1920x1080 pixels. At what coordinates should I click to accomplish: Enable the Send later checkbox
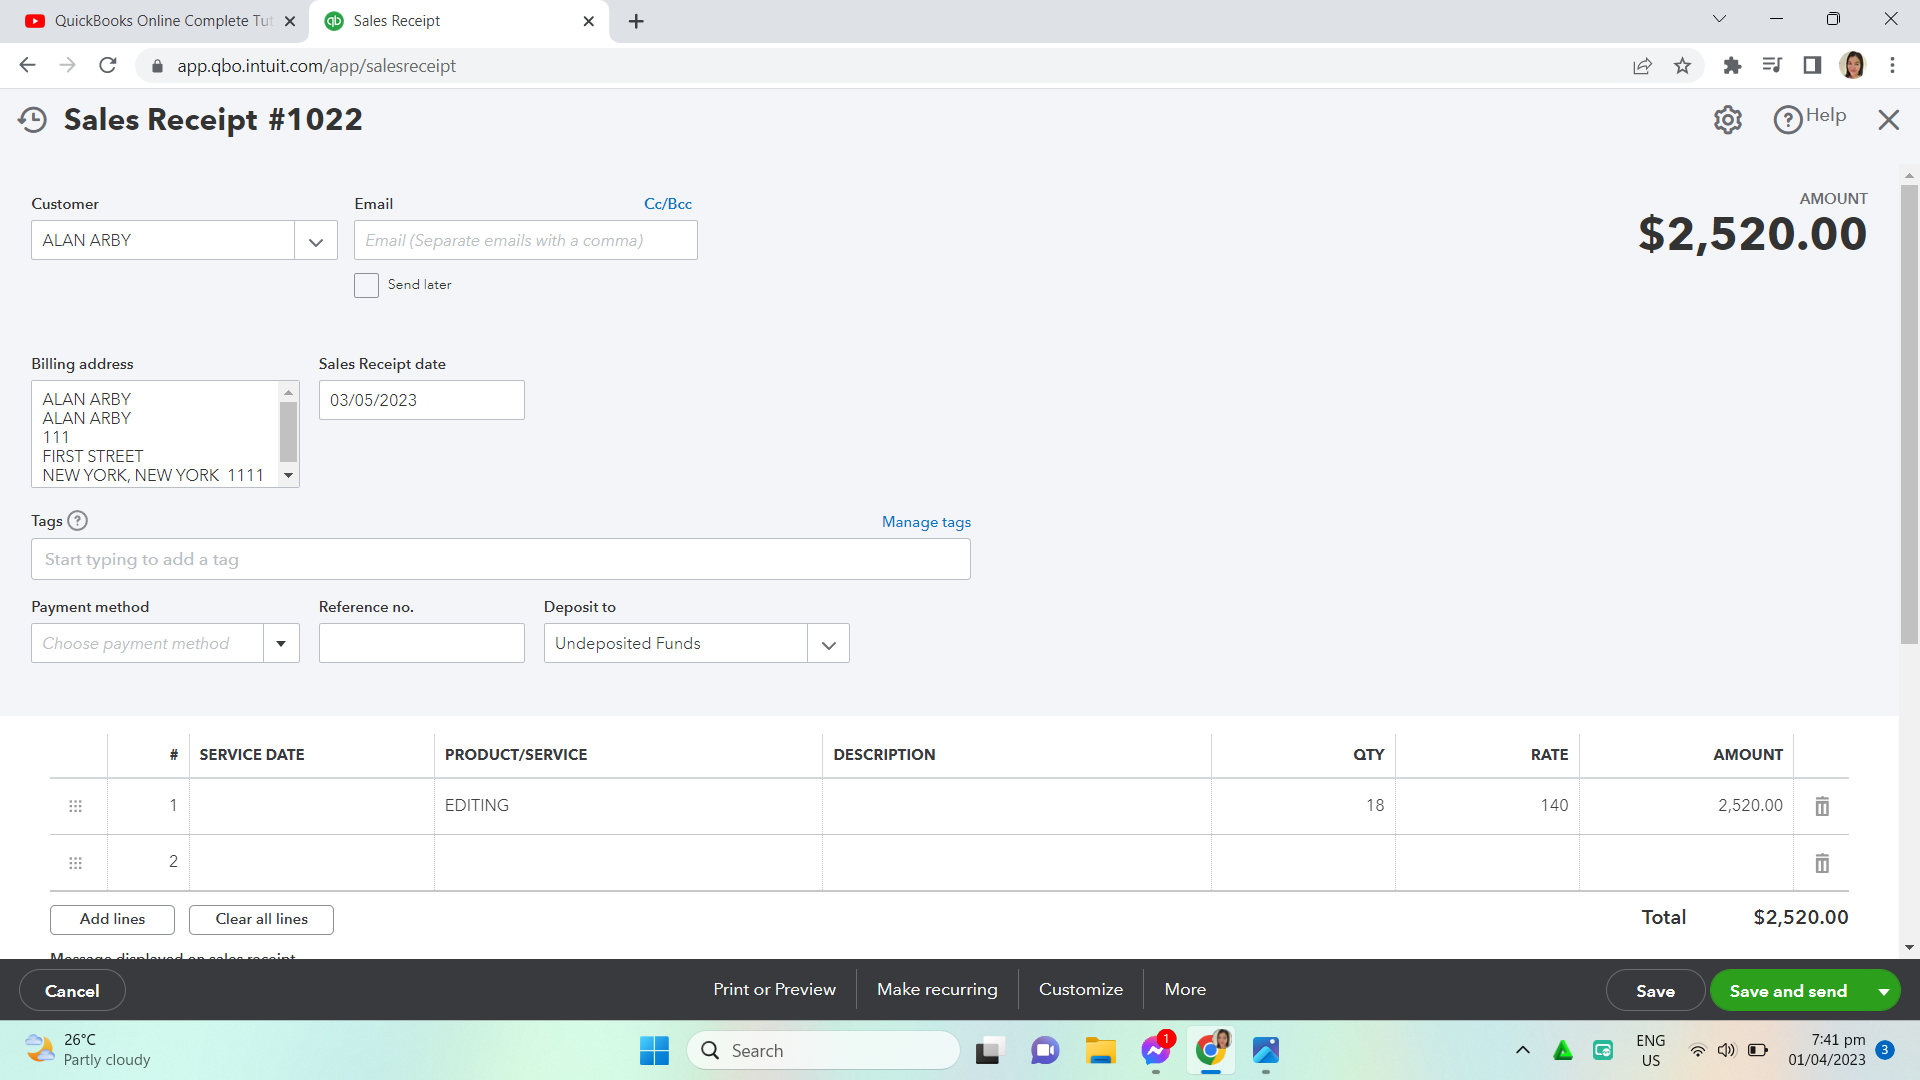(366, 285)
